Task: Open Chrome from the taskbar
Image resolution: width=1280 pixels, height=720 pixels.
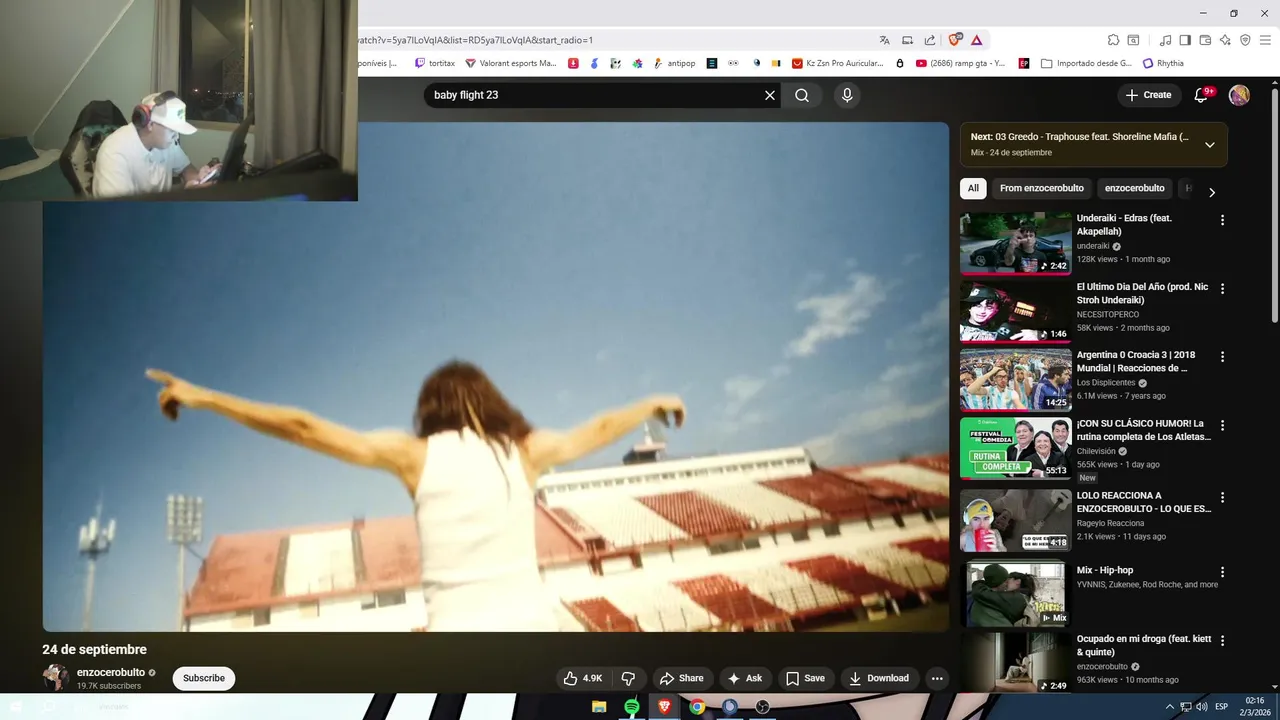Action: click(x=697, y=707)
